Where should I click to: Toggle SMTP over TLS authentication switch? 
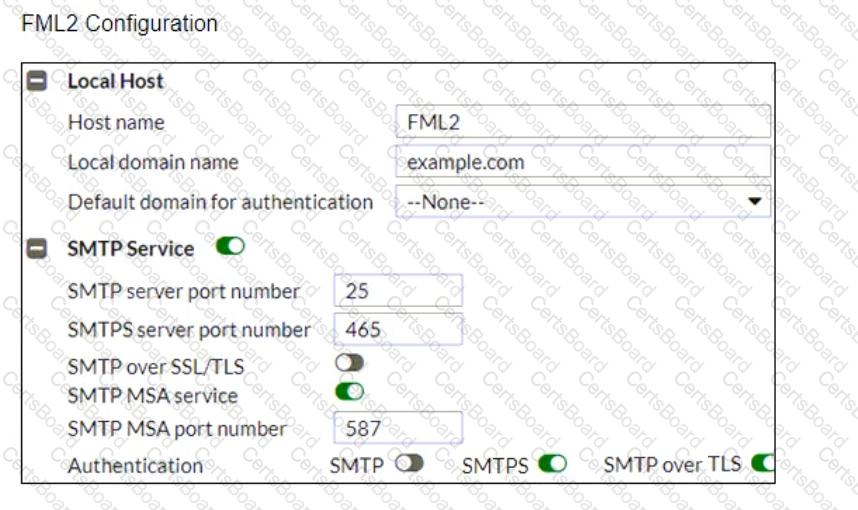pyautogui.click(x=763, y=463)
